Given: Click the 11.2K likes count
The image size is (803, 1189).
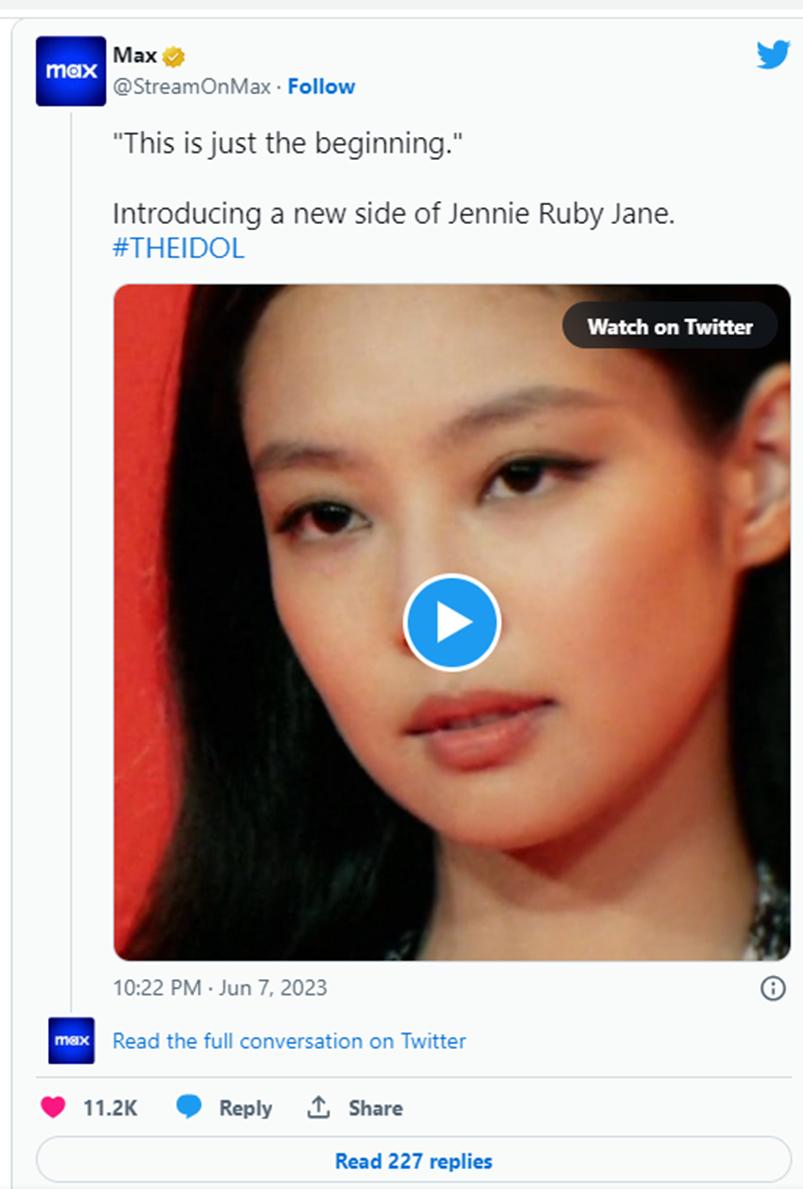Looking at the screenshot, I should click(110, 1108).
